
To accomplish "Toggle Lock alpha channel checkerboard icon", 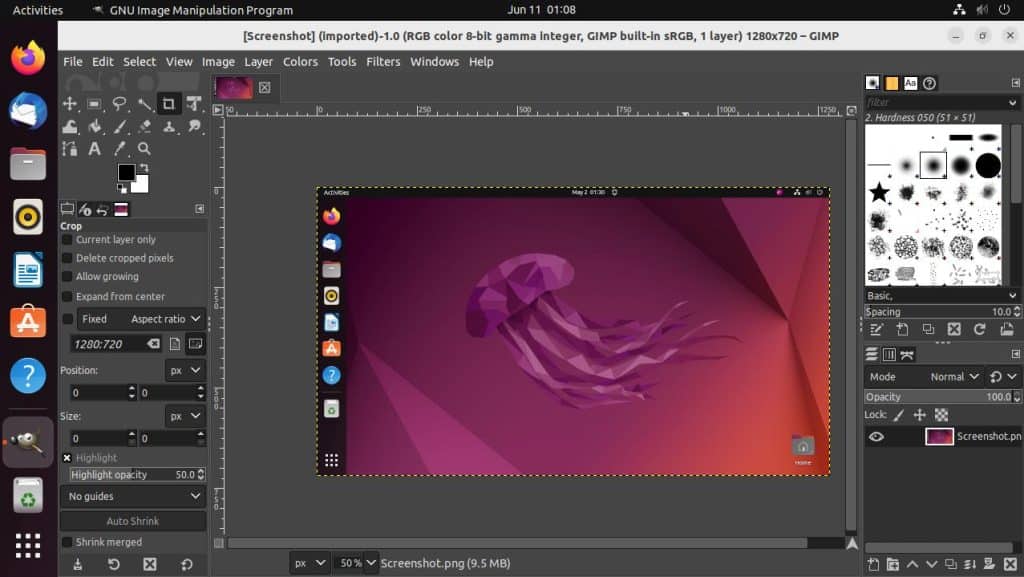I will tap(941, 415).
